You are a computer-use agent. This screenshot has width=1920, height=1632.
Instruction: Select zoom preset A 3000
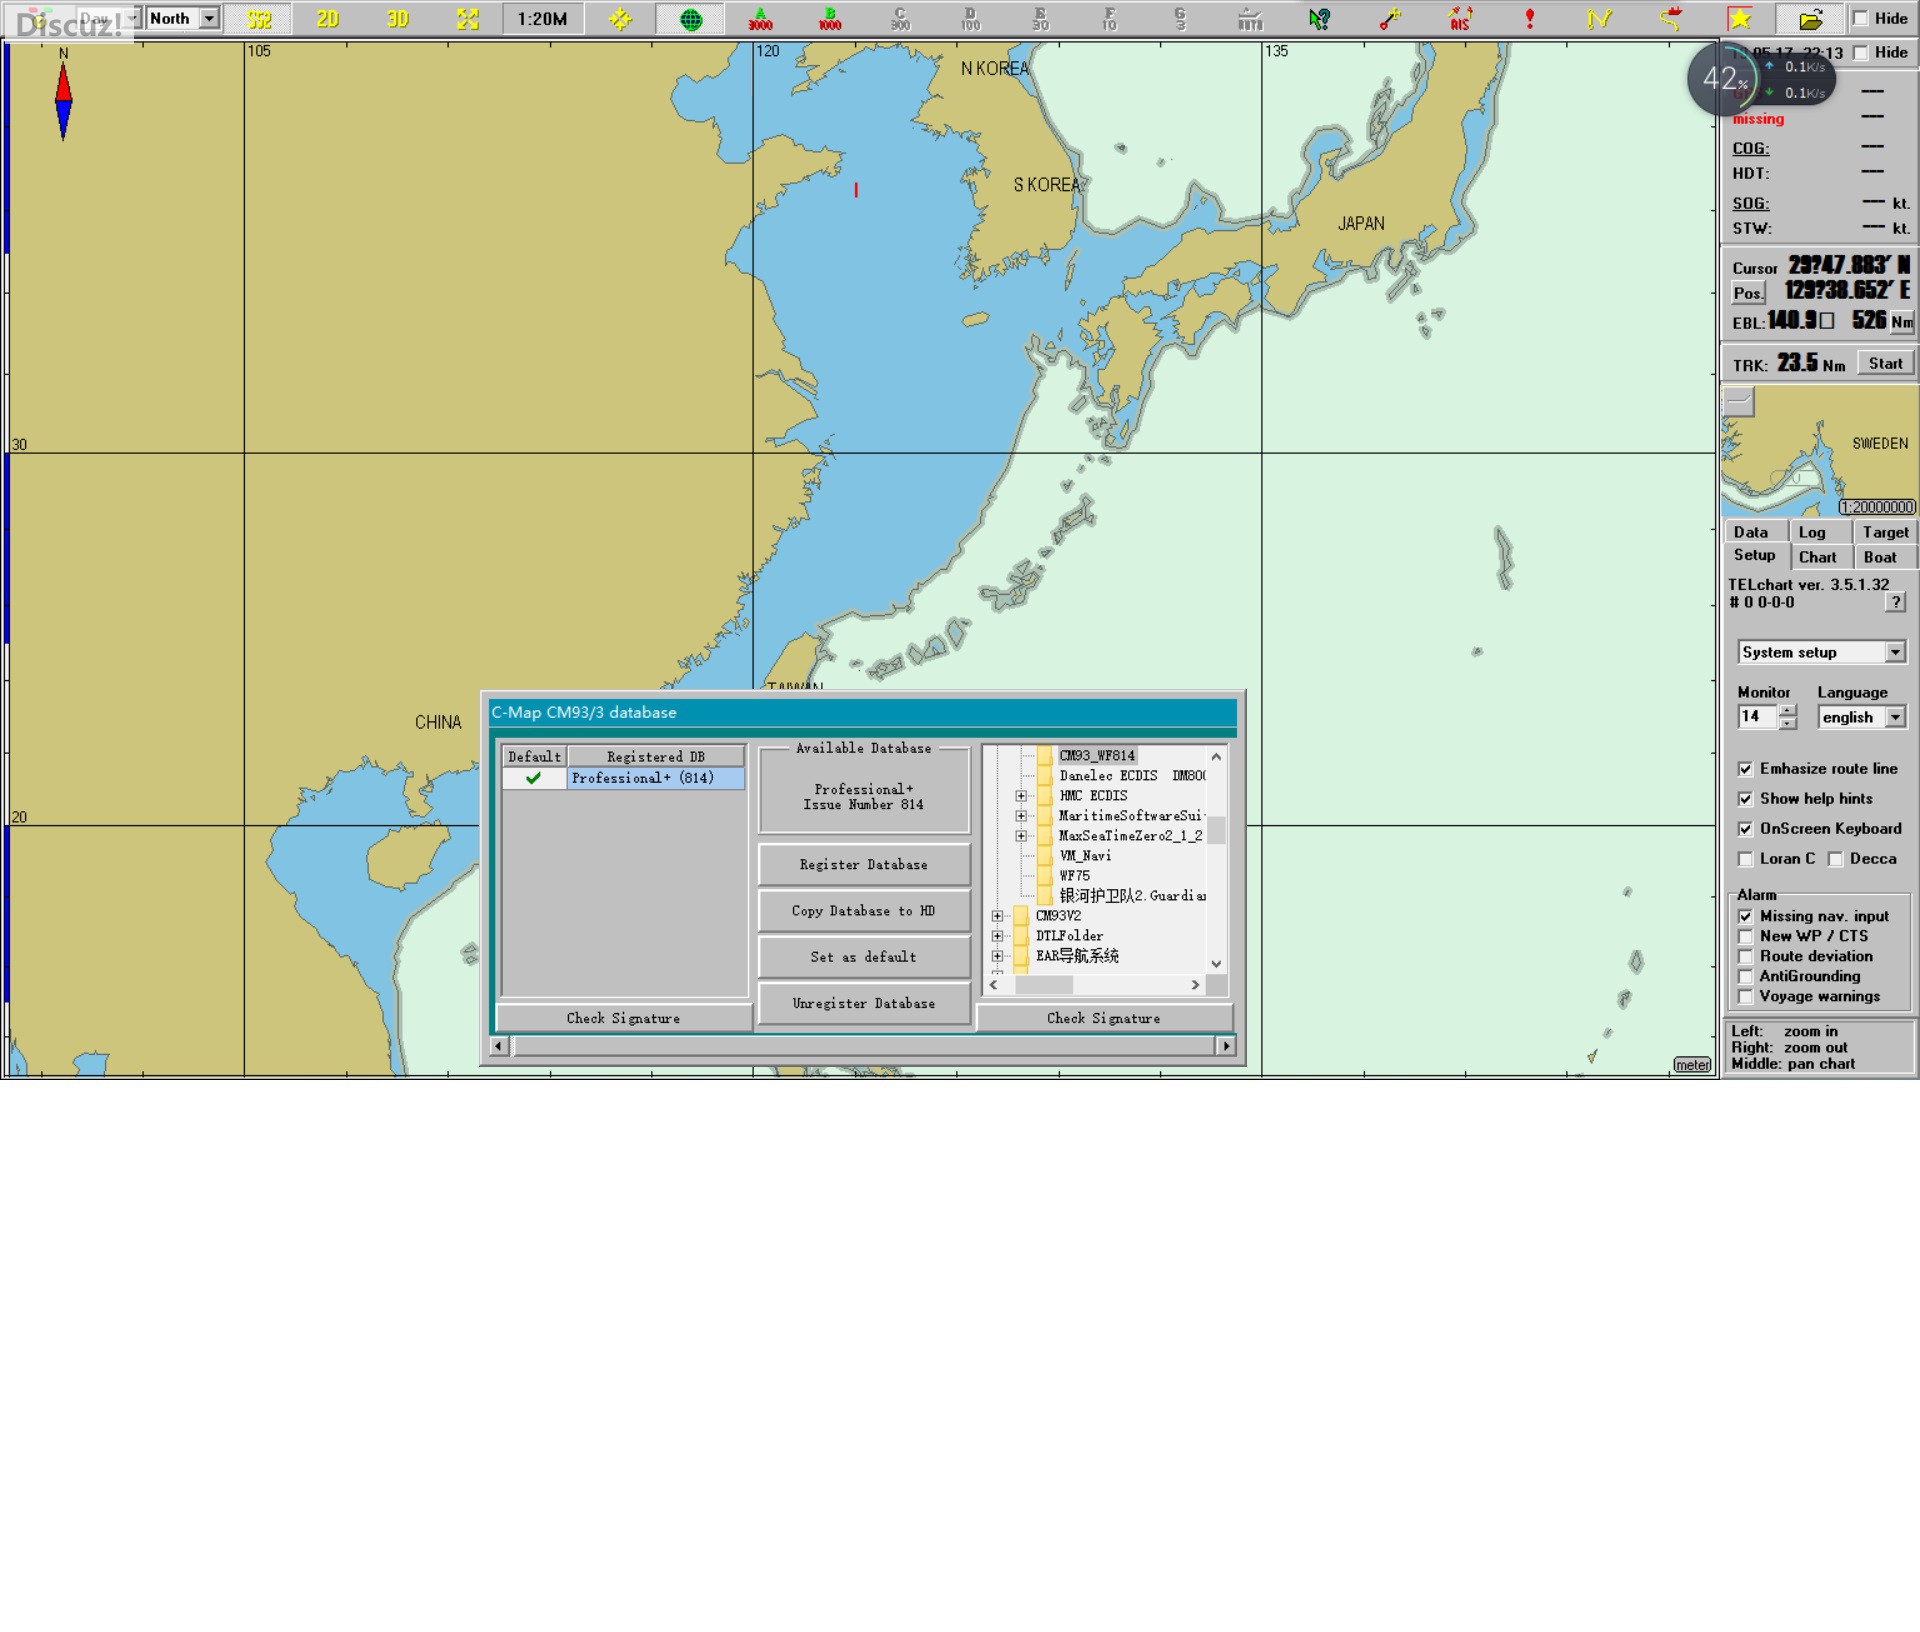760,19
